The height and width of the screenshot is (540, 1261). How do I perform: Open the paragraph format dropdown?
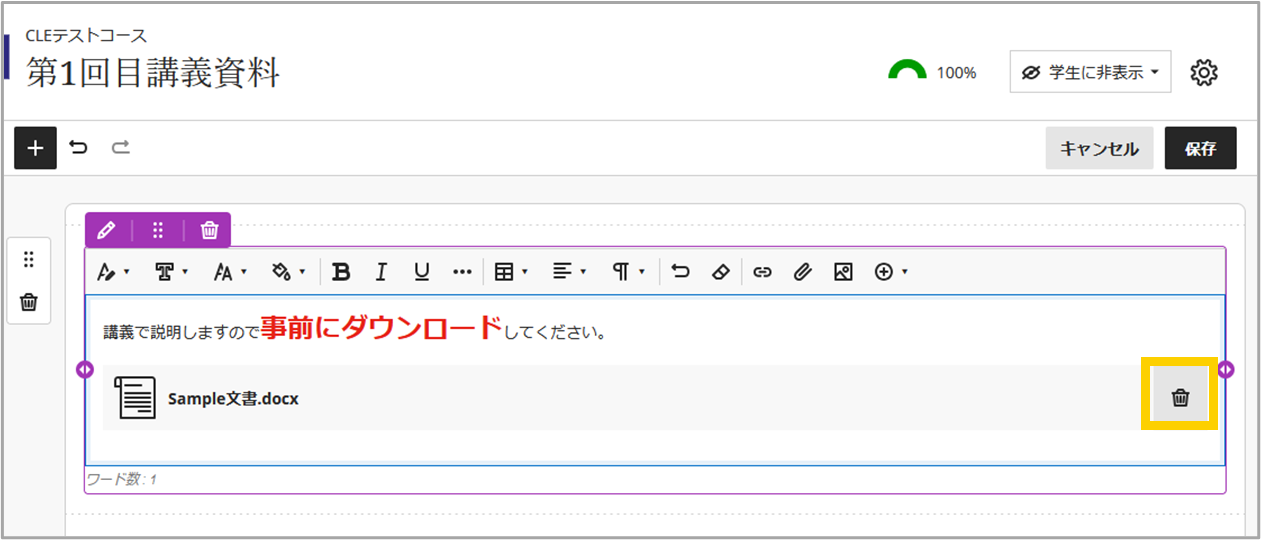click(629, 271)
